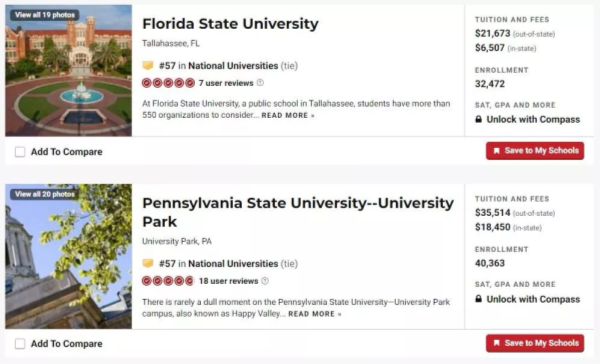Click the lock icon in Florida State's card
The image size is (600, 364).
pos(478,119)
